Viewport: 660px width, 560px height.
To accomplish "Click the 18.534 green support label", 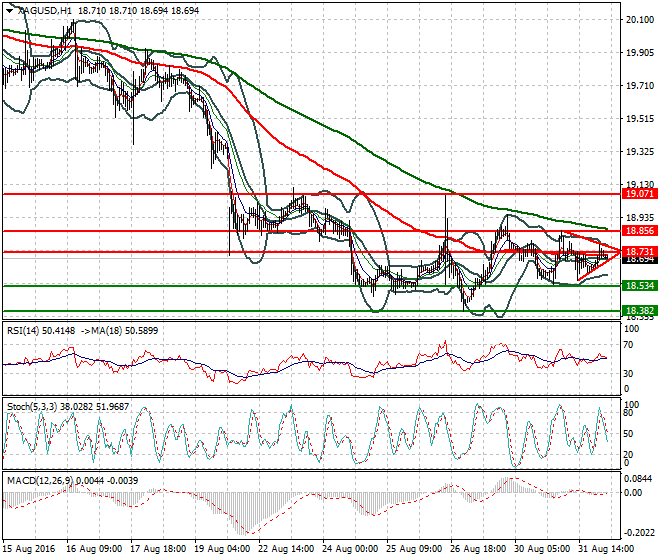I will (640, 286).
